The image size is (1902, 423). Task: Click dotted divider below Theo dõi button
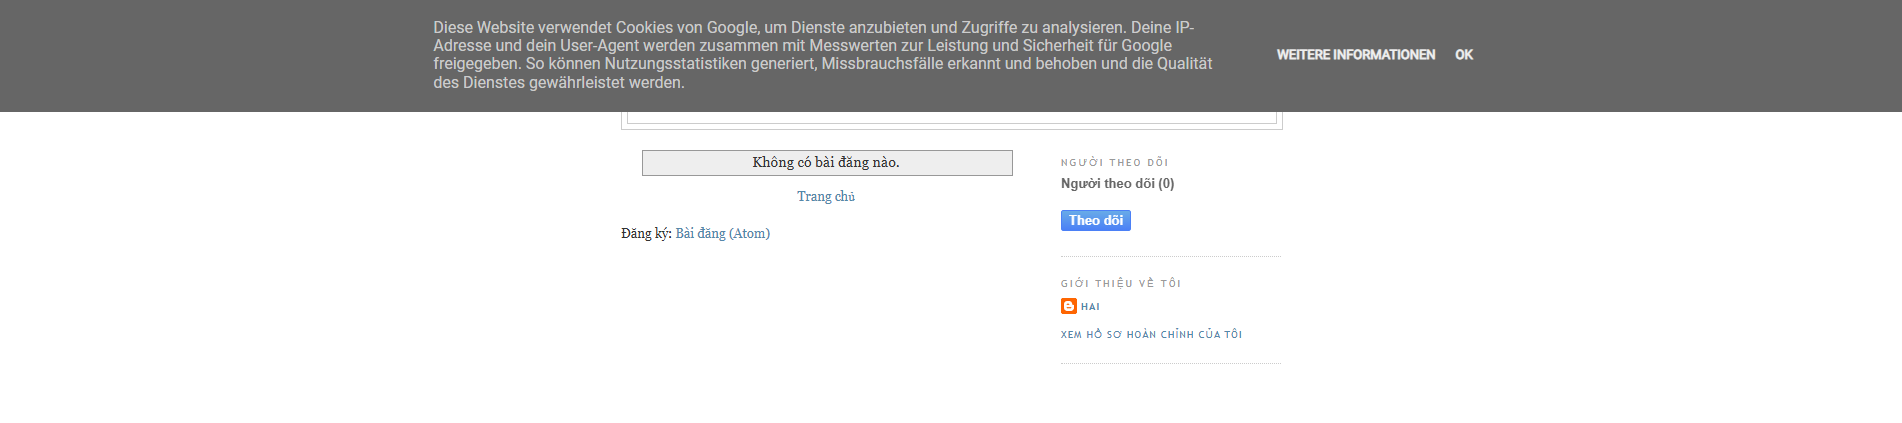(x=1171, y=257)
